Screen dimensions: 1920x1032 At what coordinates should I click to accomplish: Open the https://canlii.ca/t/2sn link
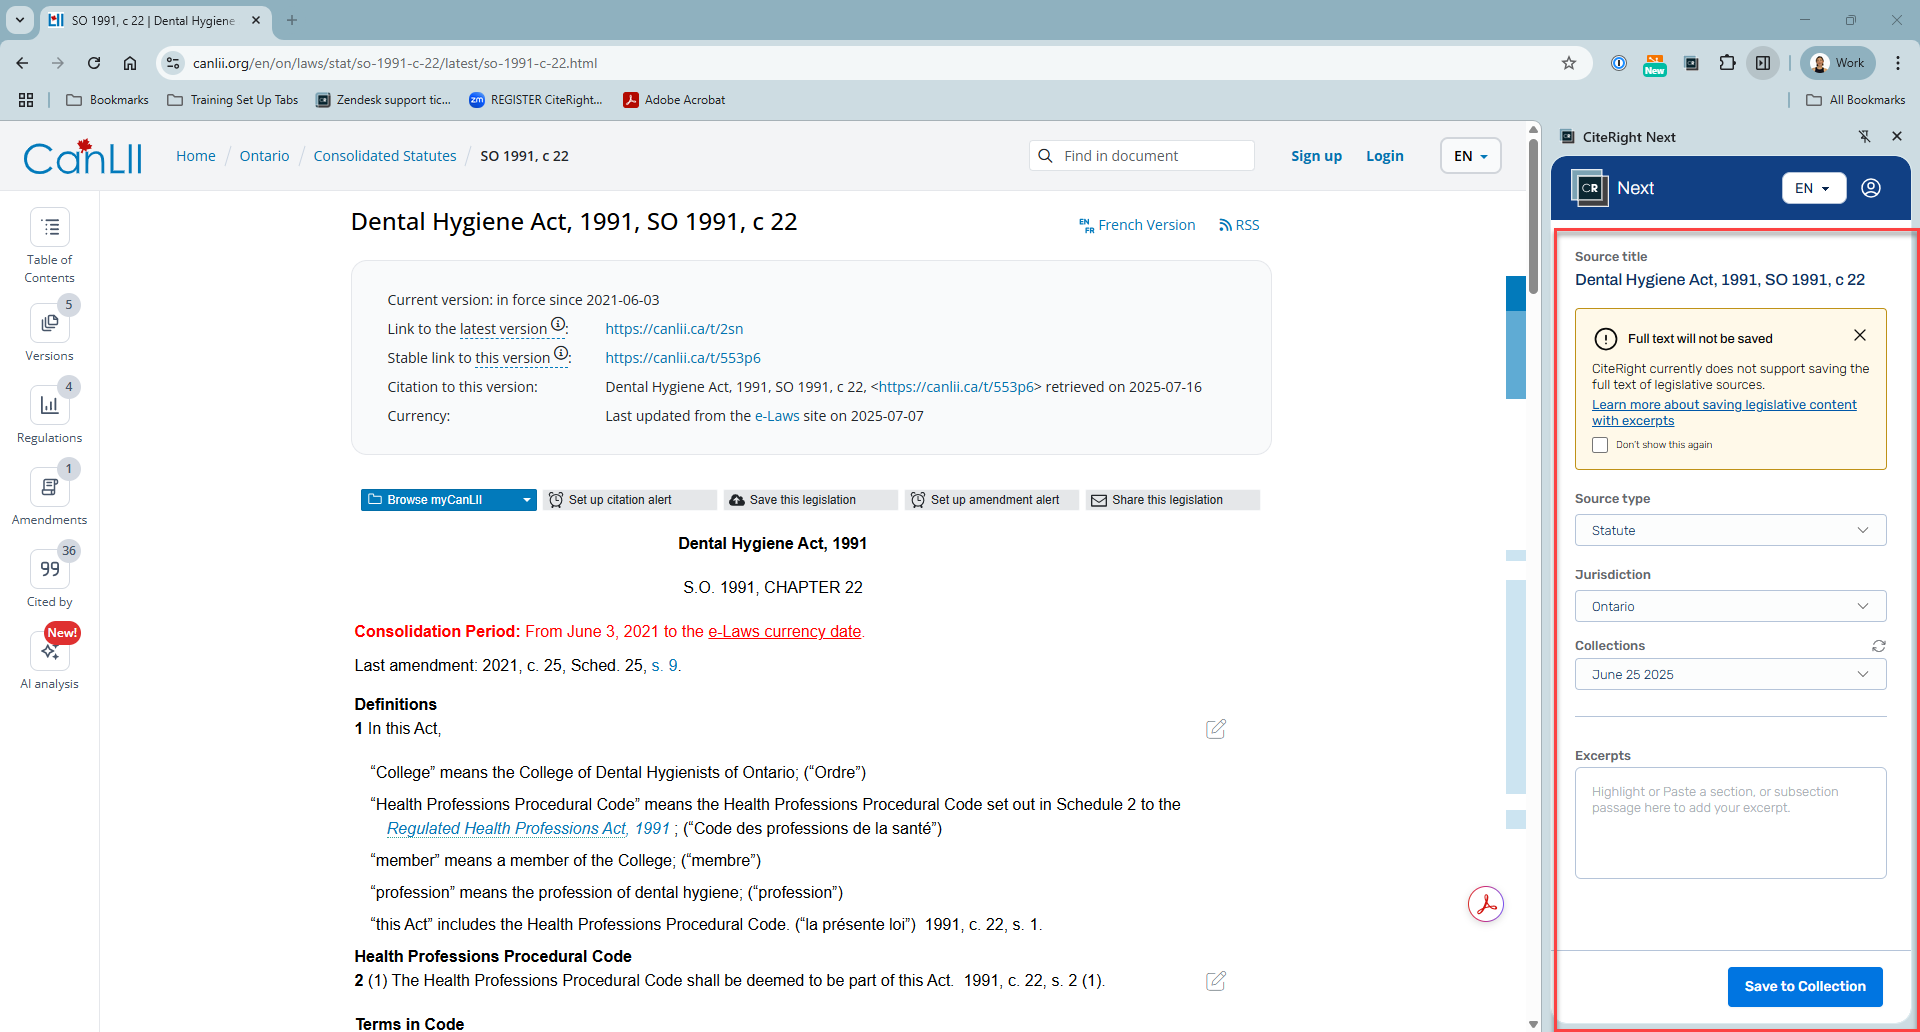point(674,329)
